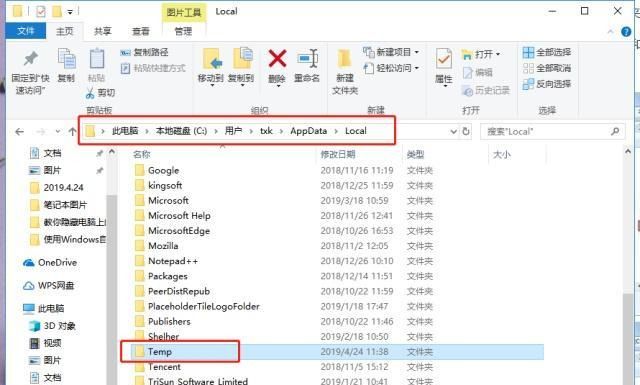The image size is (640, 385).
Task: Click the red Delete (删除) icon
Action: point(277,58)
